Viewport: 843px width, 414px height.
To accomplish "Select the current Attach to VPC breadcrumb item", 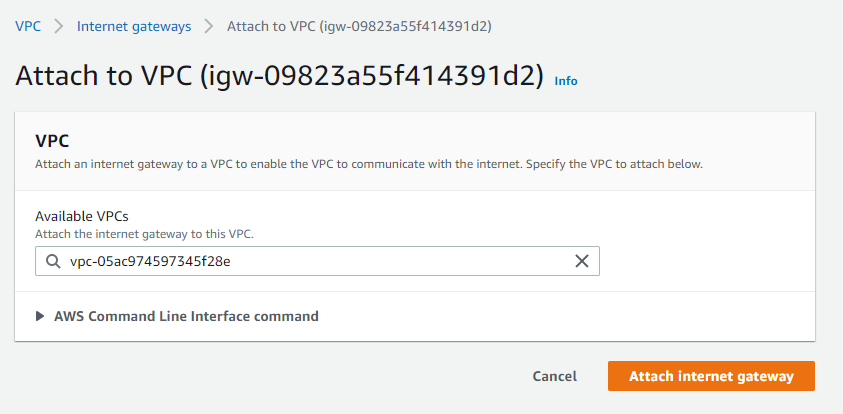I will (x=359, y=26).
